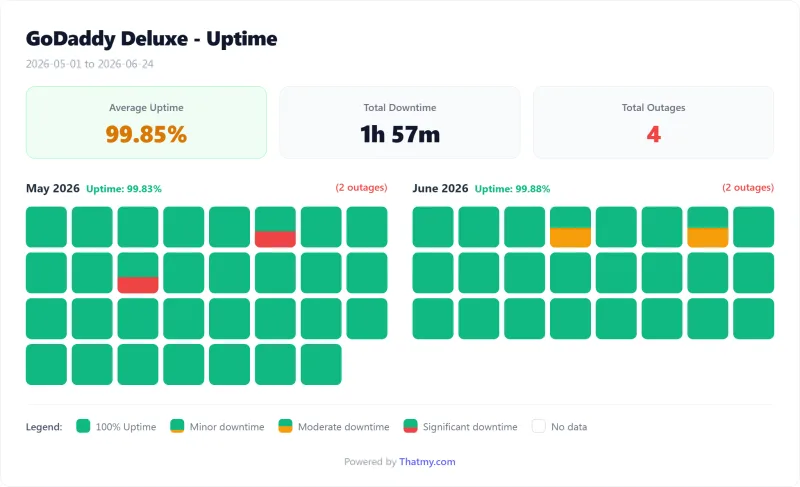Click the Moderate downtime legend swatch
The image size is (800, 487).
pyautogui.click(x=285, y=426)
